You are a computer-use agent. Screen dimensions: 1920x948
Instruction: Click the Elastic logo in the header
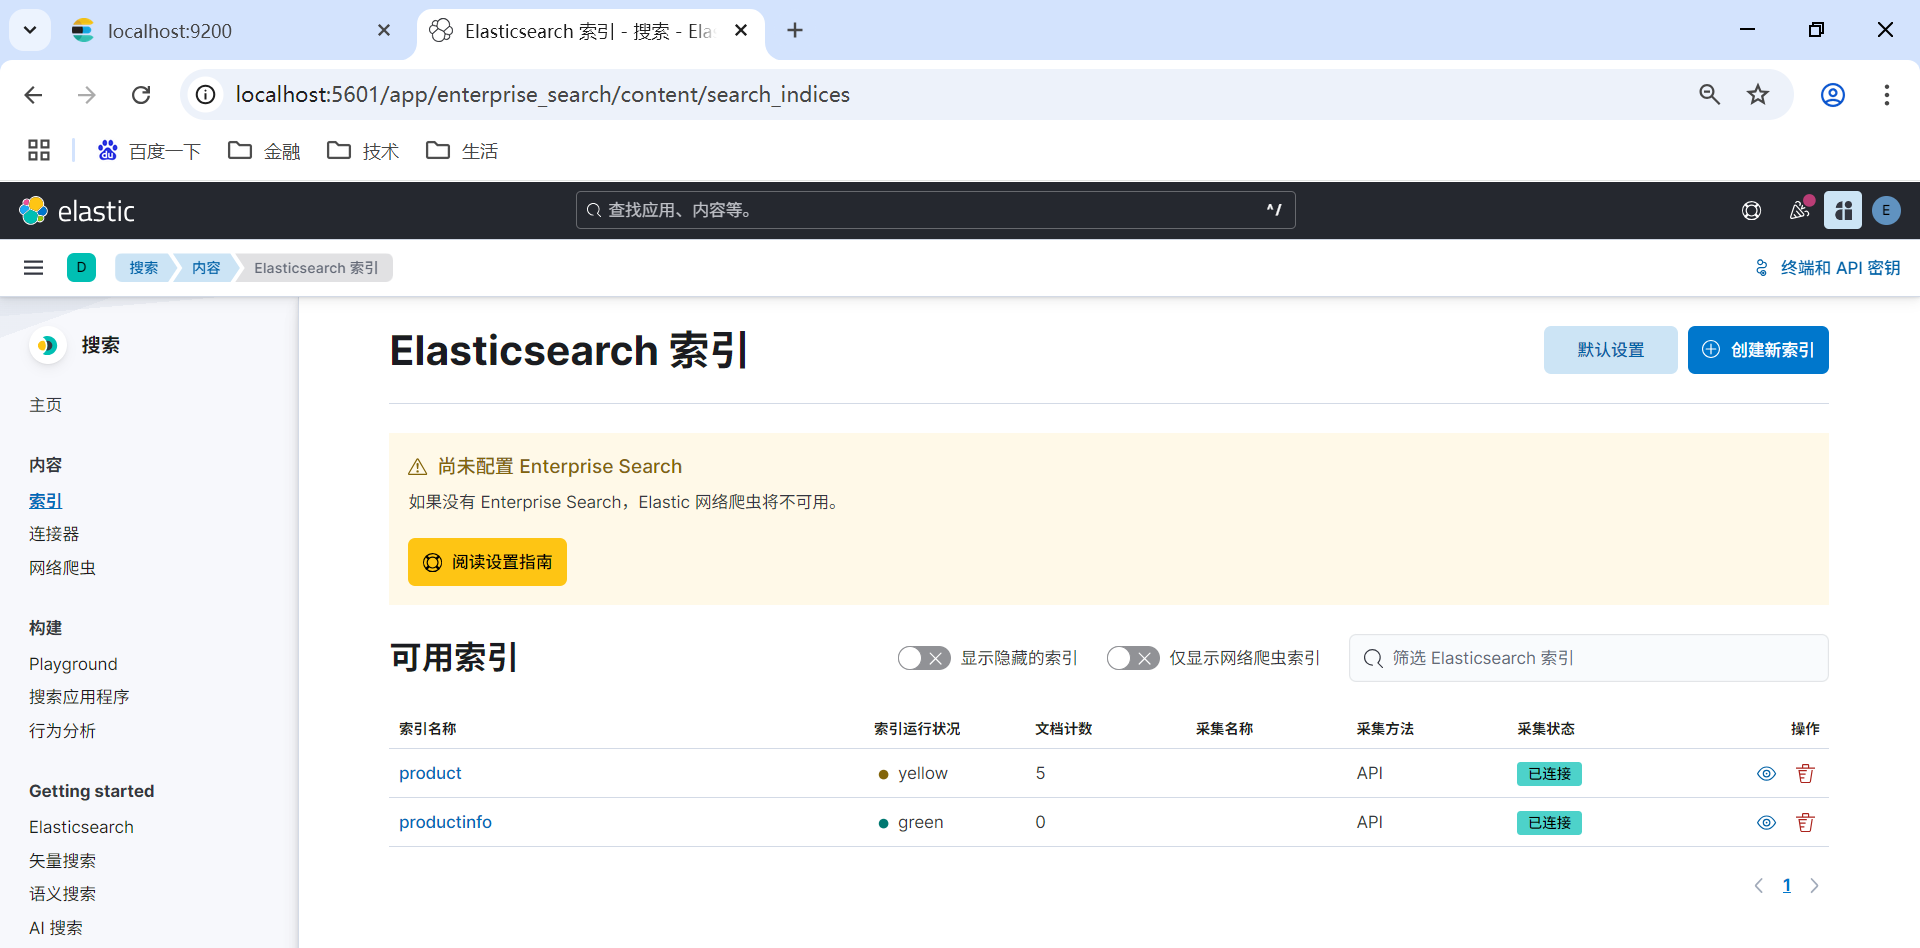pyautogui.click(x=77, y=211)
